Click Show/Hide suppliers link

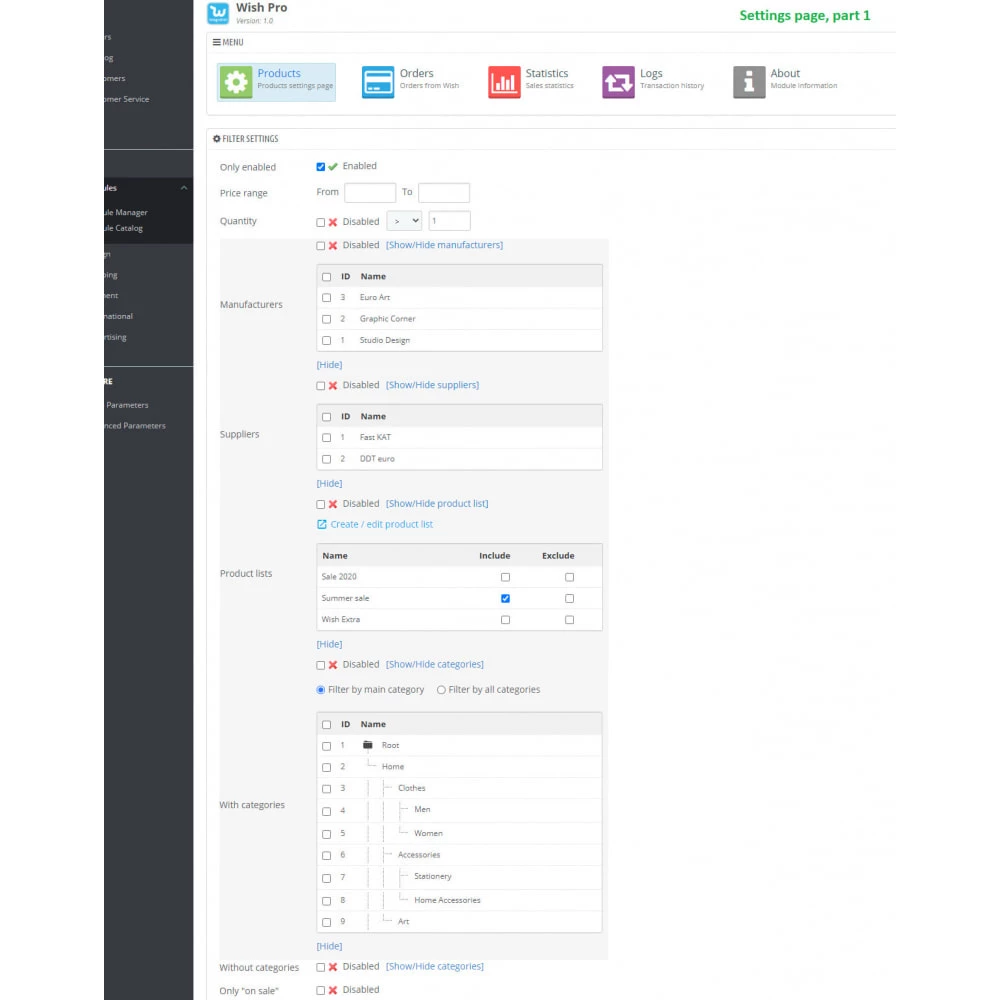coord(432,385)
